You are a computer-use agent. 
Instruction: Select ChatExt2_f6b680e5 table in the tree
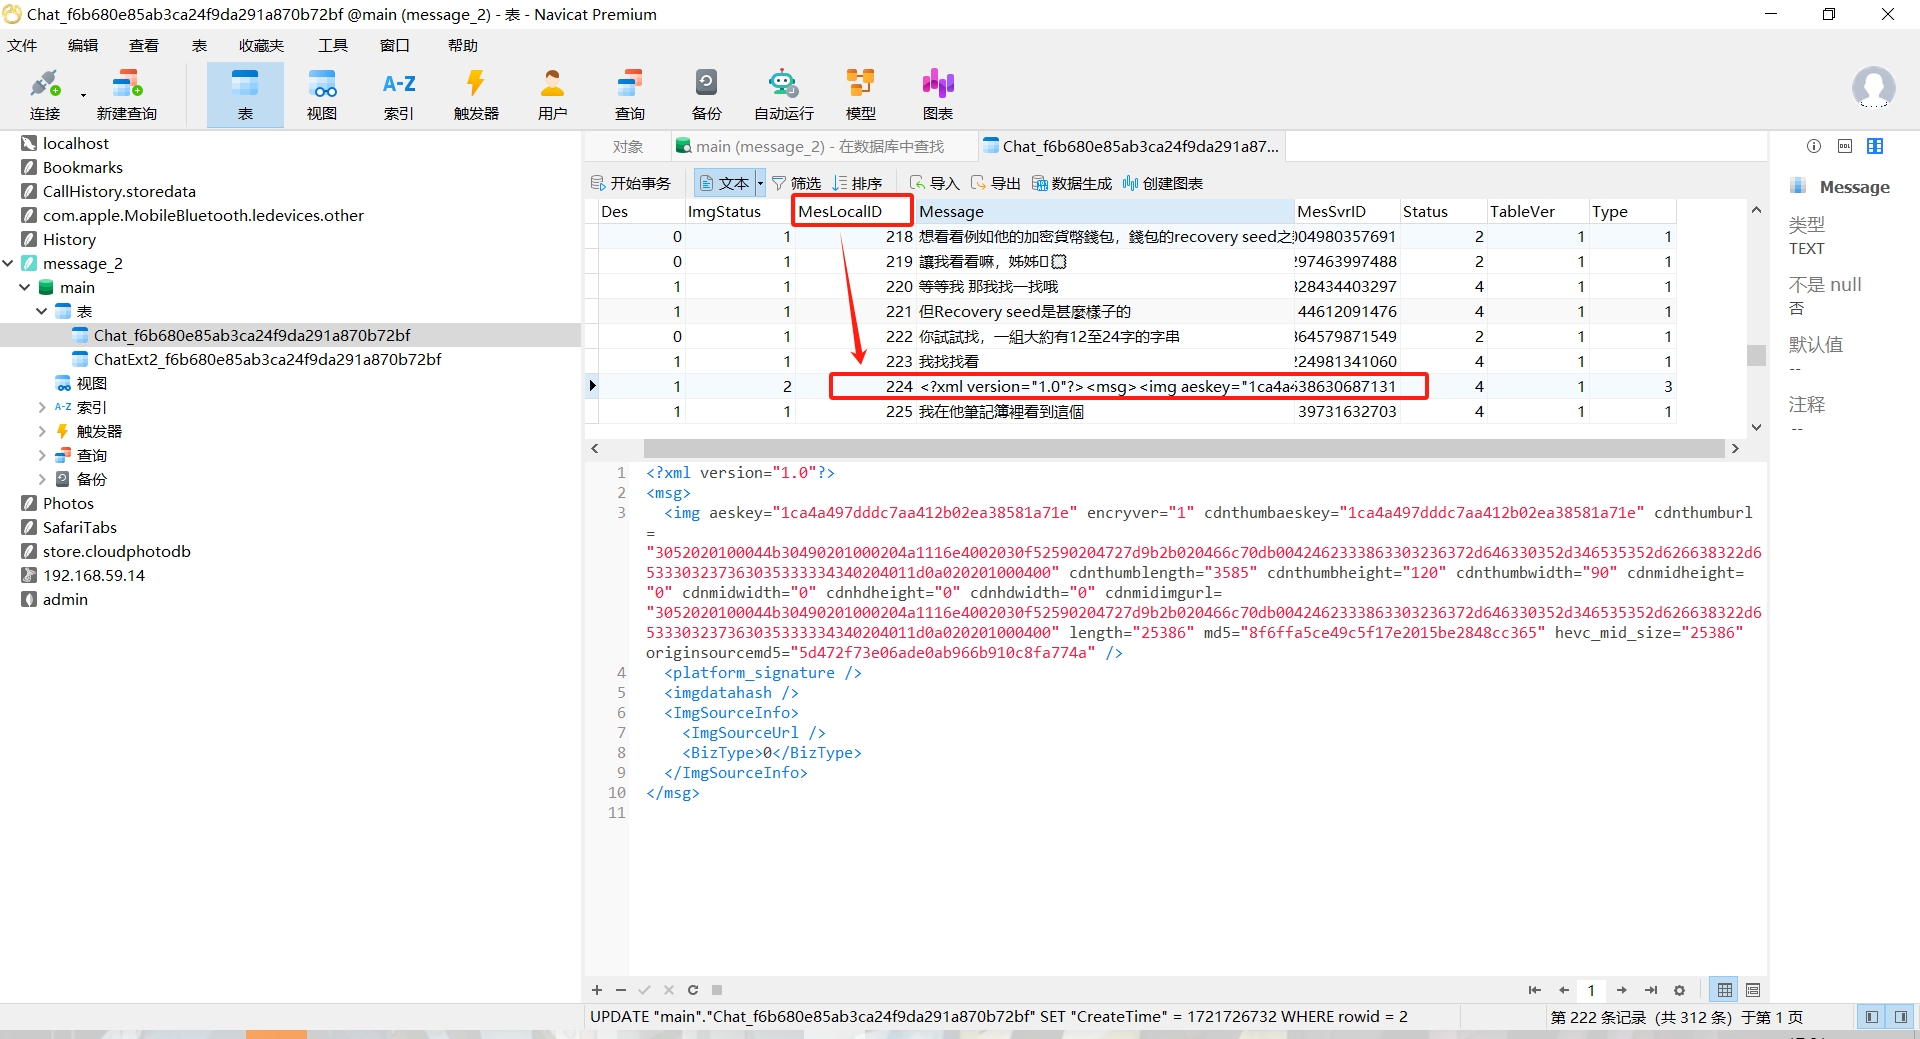tap(266, 359)
